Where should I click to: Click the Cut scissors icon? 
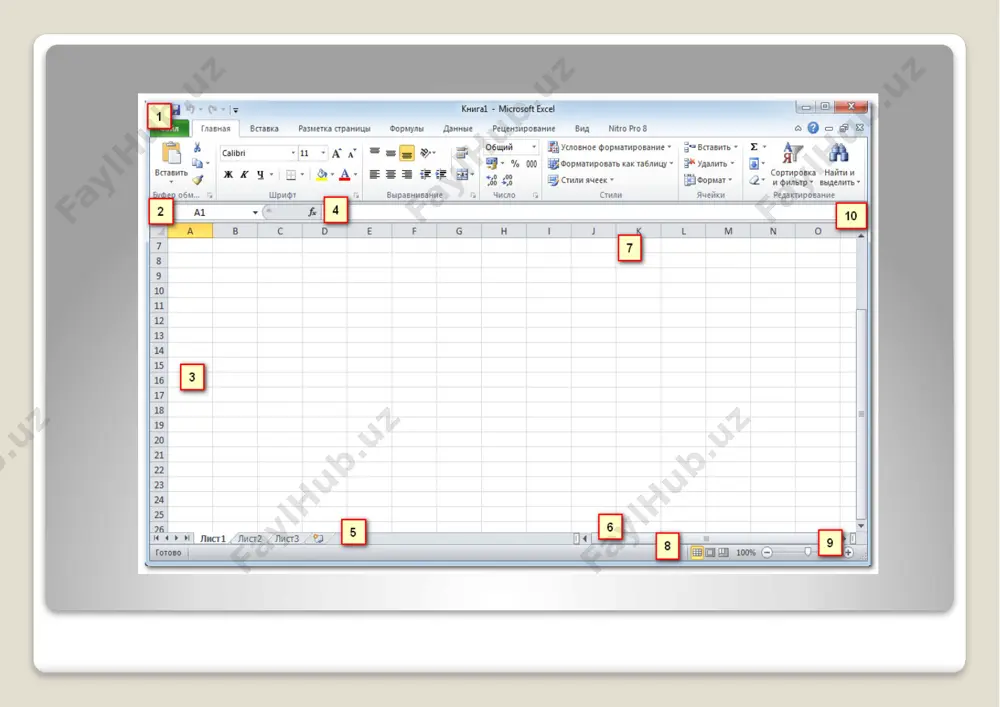(197, 147)
